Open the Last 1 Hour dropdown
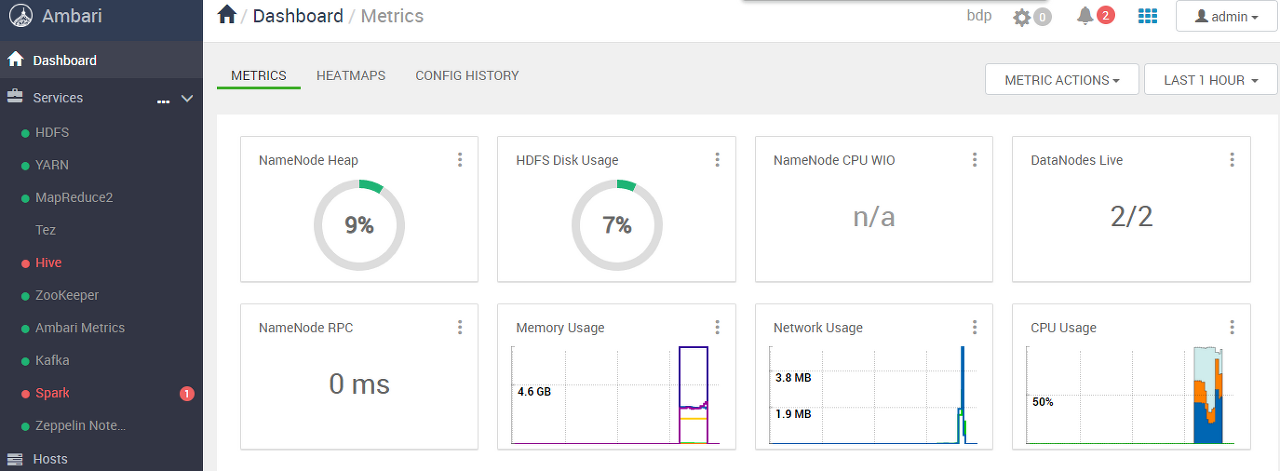This screenshot has height=471, width=1280. point(1211,80)
